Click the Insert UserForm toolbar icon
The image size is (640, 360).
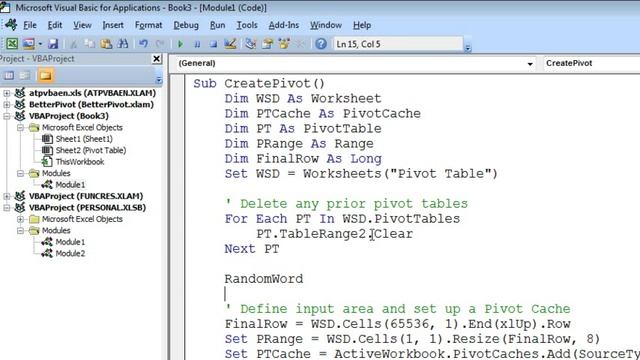(29, 44)
